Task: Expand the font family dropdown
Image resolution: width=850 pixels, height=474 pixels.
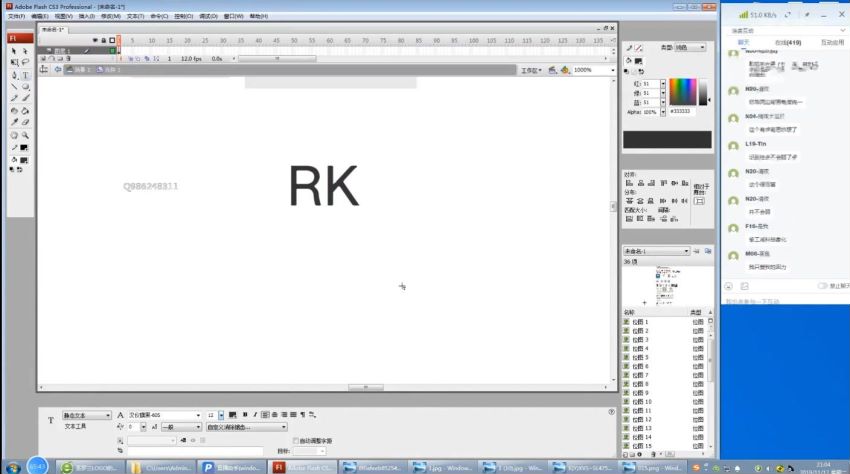Action: (x=165, y=415)
